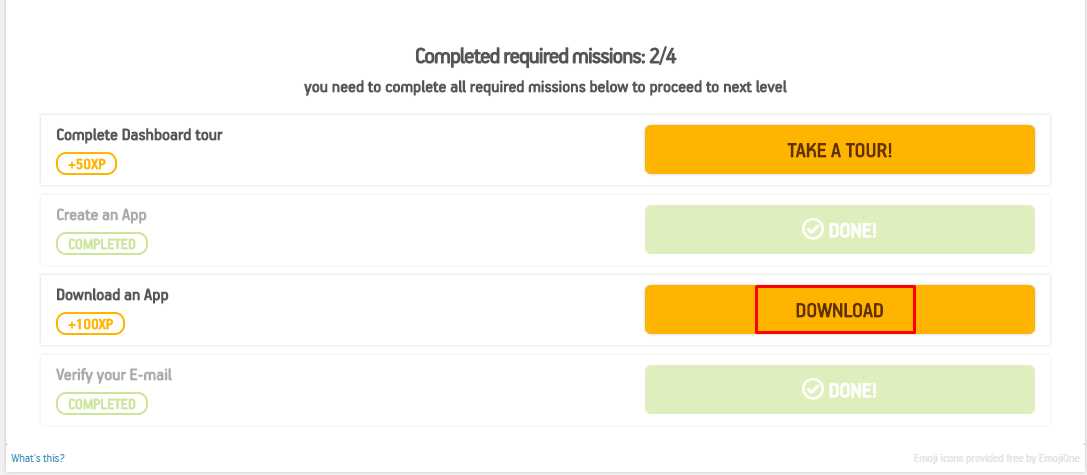The width and height of the screenshot is (1087, 475).
Task: Select the +100XP reward badge
Action: pyautogui.click(x=90, y=324)
